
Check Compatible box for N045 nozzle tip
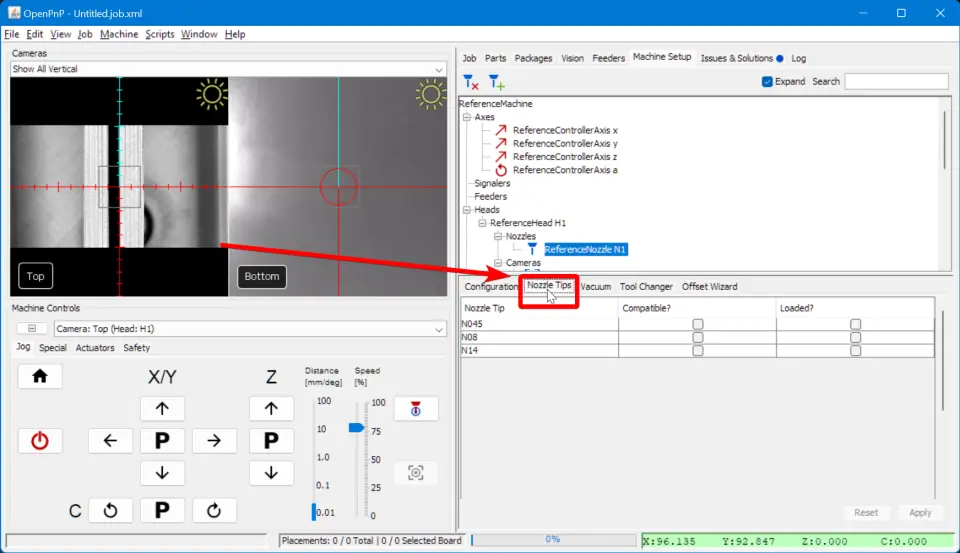click(697, 324)
